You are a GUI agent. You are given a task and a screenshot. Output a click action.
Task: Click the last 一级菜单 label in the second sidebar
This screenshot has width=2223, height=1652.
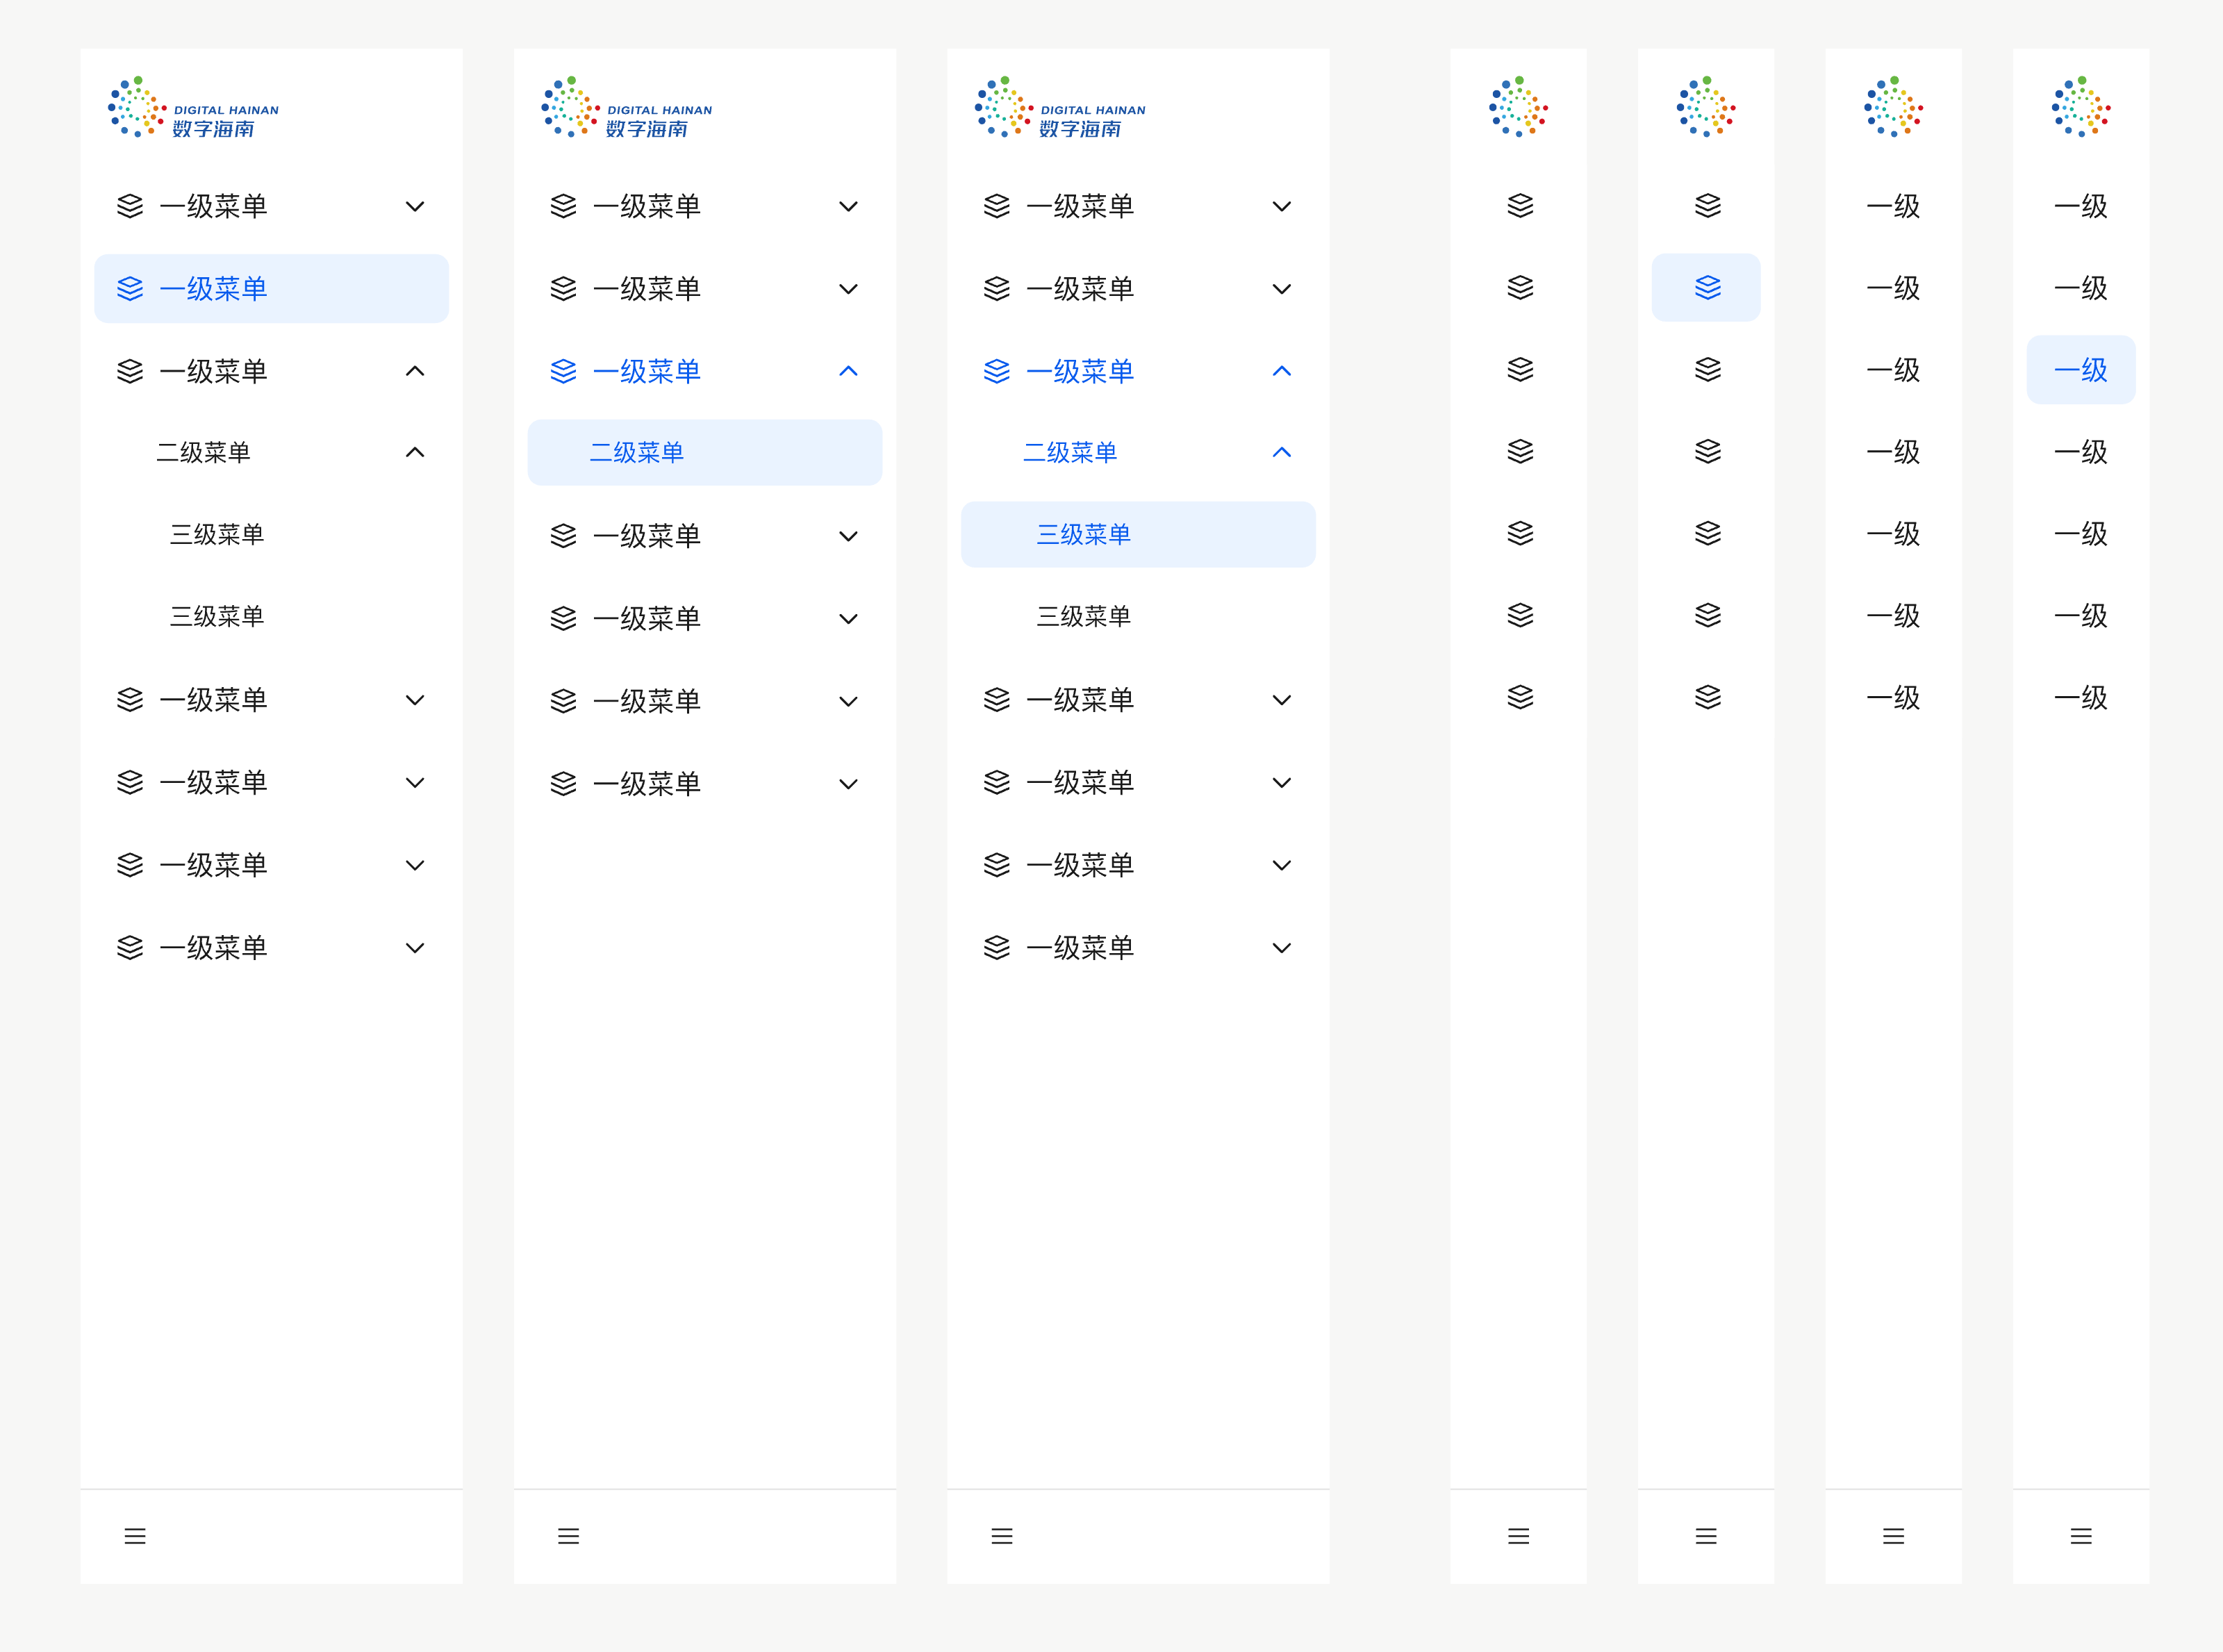tap(647, 784)
